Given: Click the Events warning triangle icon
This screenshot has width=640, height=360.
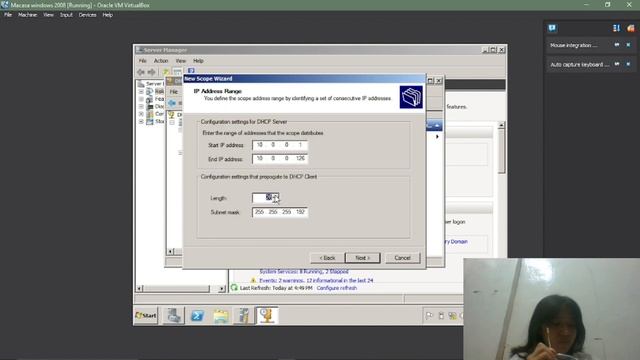Looking at the screenshot, I should click(x=253, y=280).
